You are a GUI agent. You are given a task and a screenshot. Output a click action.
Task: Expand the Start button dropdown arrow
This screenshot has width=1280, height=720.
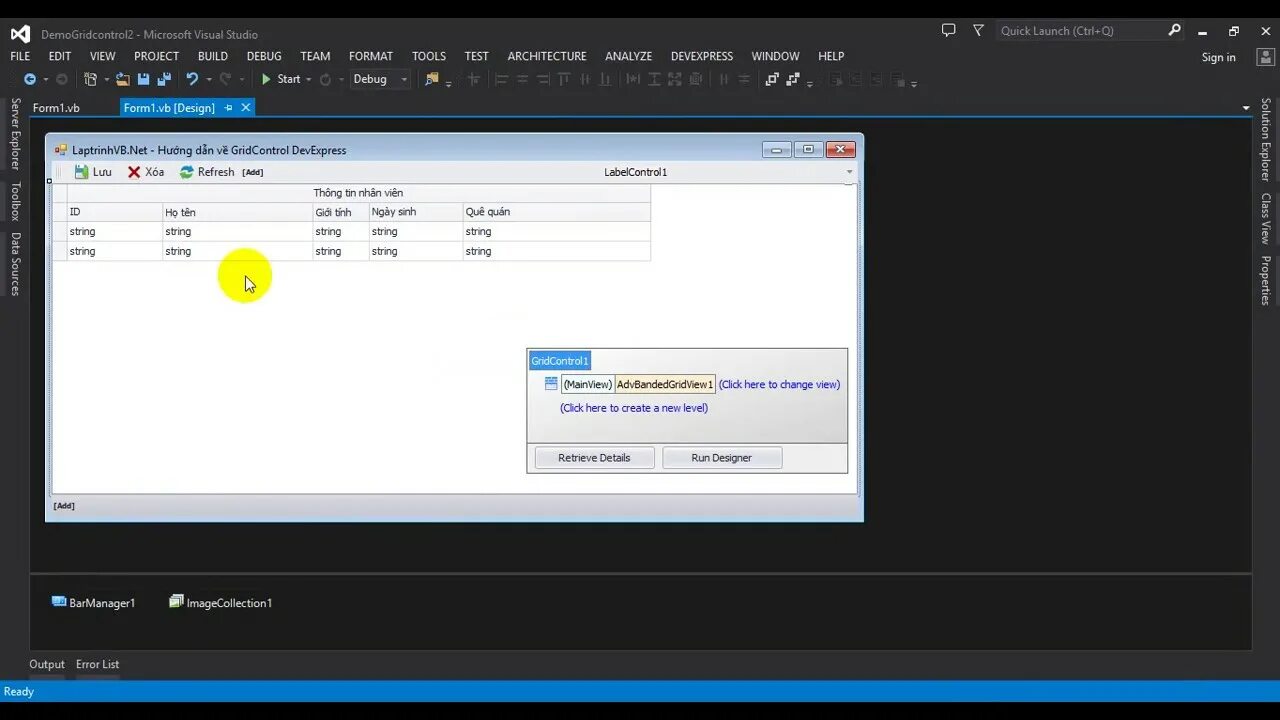(309, 80)
